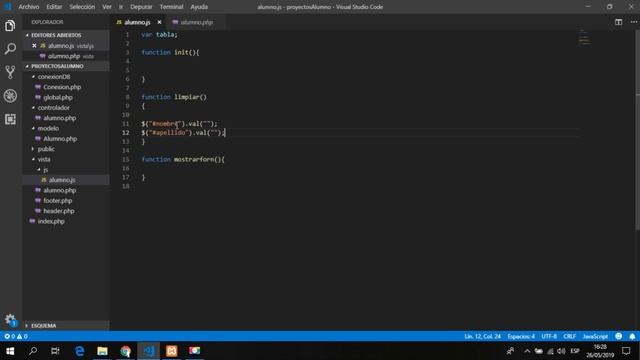Open Windows Start menu

click(x=10, y=351)
